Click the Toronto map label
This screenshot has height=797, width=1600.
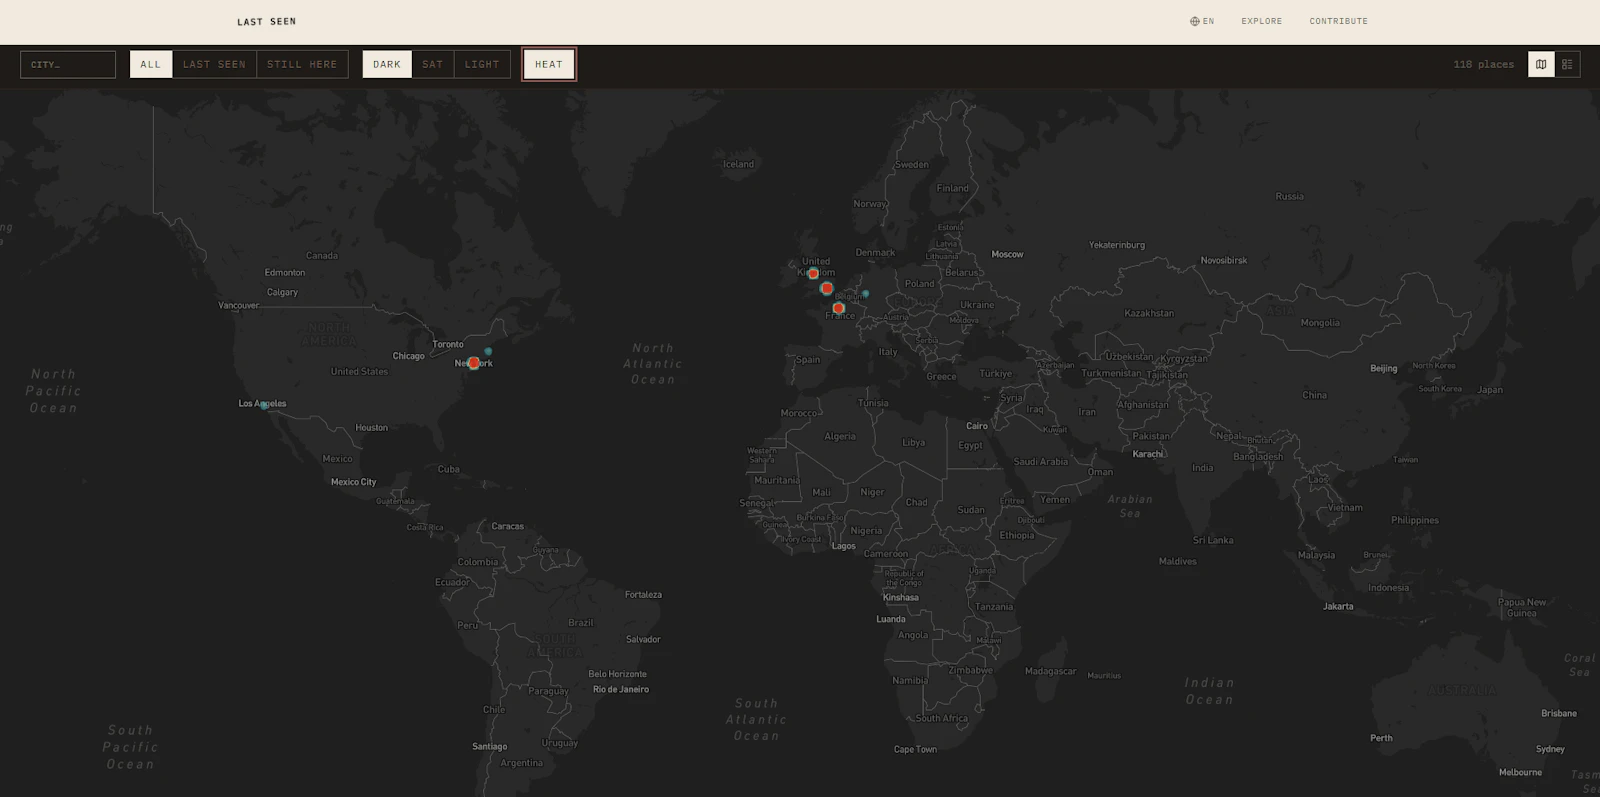pyautogui.click(x=448, y=344)
